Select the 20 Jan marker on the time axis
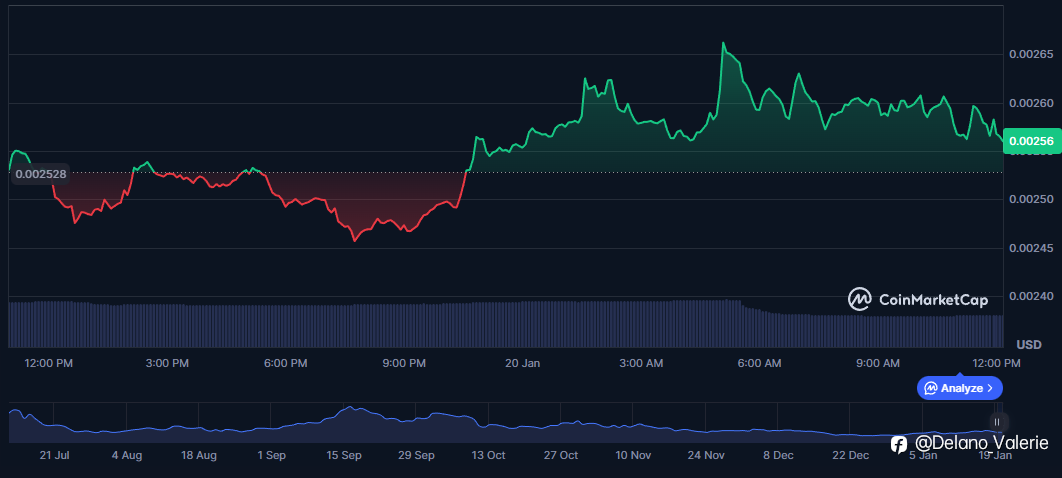1062x478 pixels. pyautogui.click(x=523, y=363)
